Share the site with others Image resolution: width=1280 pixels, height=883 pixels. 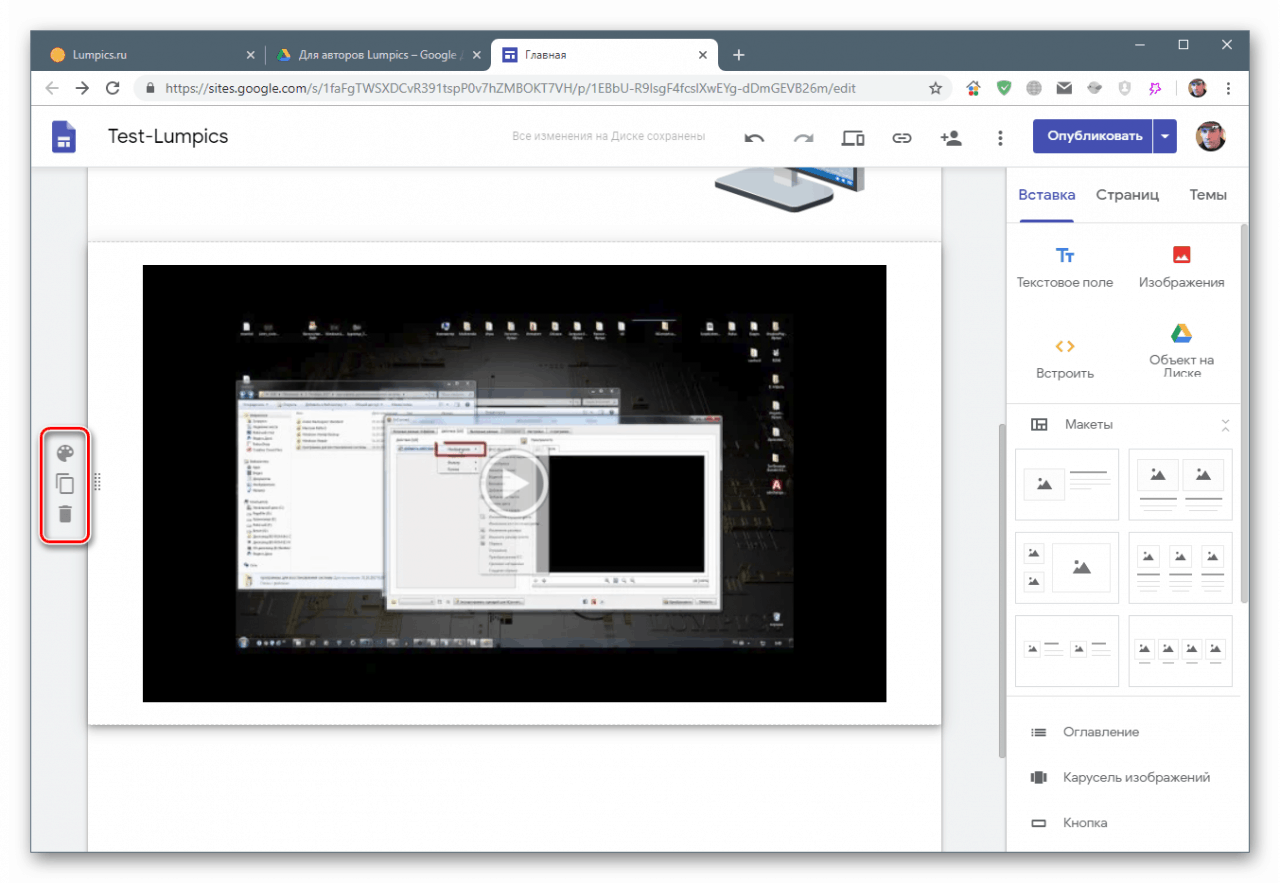[951, 138]
